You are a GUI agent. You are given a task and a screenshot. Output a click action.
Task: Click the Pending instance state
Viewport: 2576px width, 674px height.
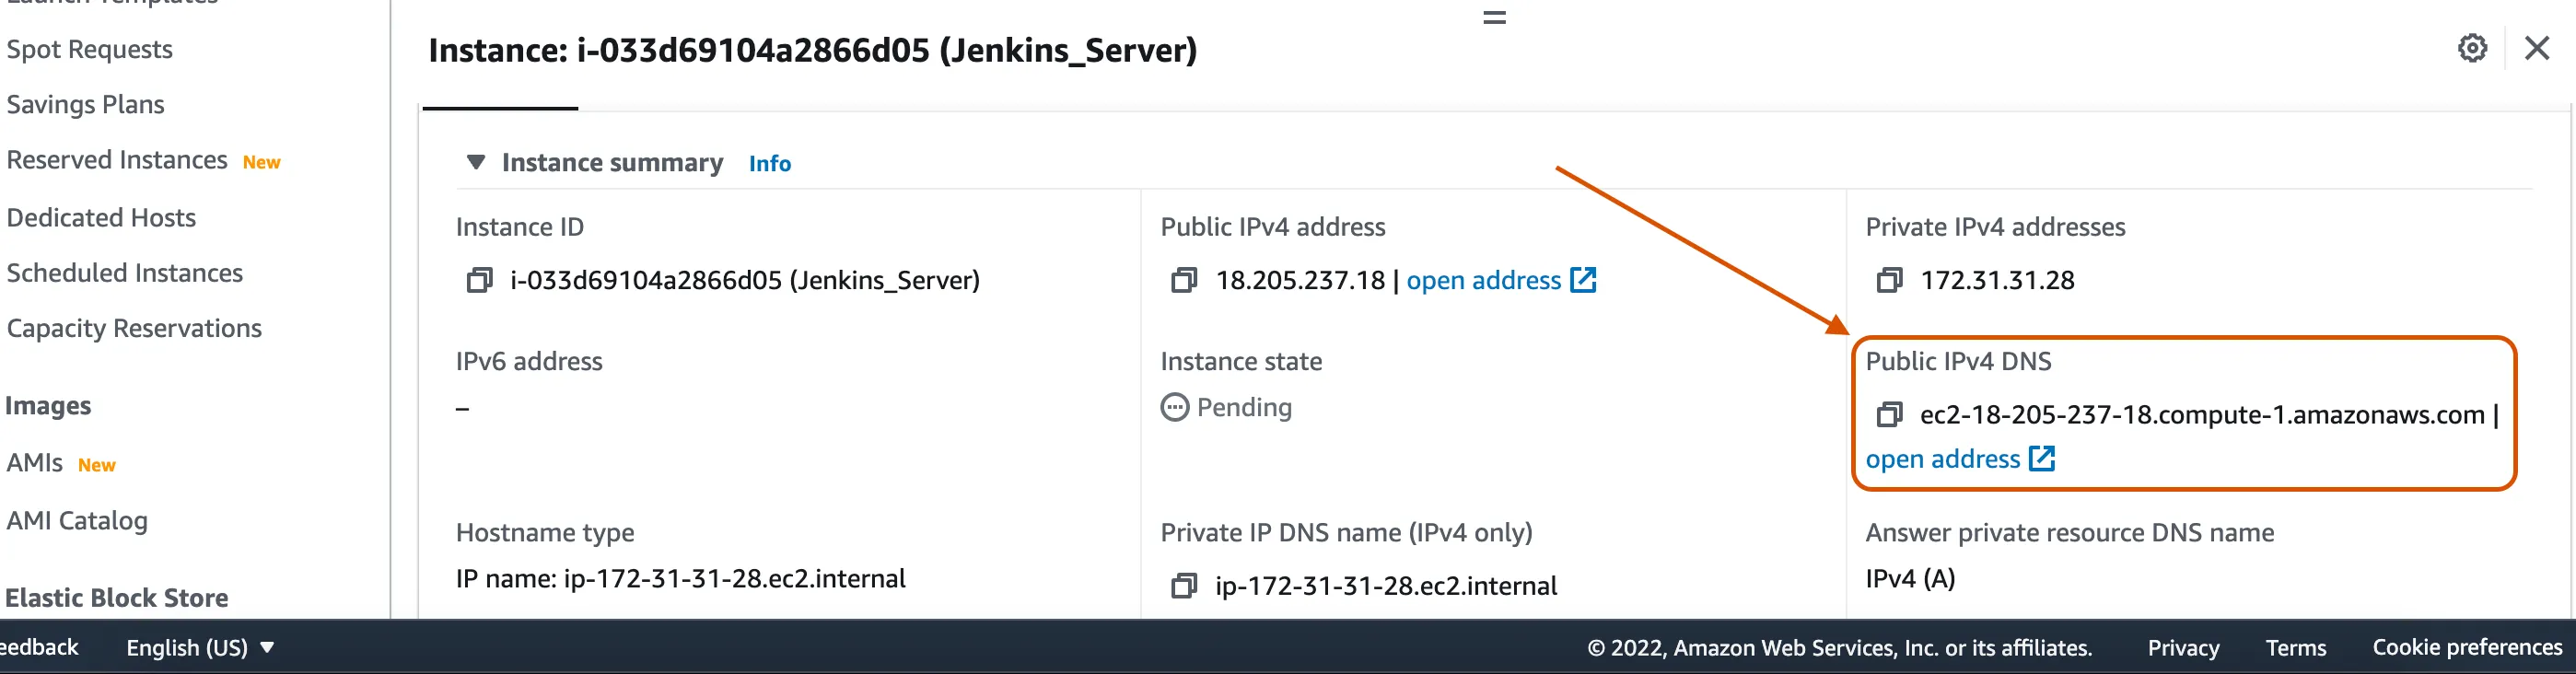tap(1226, 408)
